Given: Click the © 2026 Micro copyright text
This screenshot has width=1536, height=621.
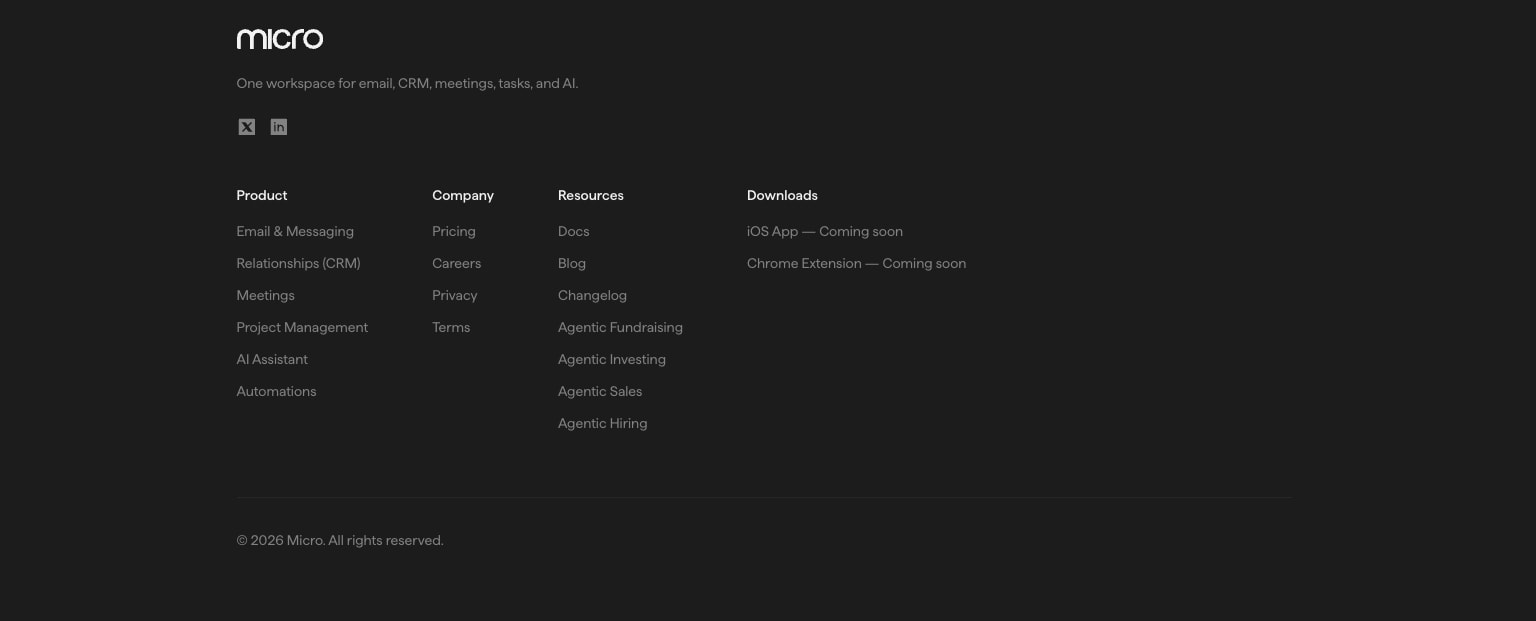Looking at the screenshot, I should point(340,540).
